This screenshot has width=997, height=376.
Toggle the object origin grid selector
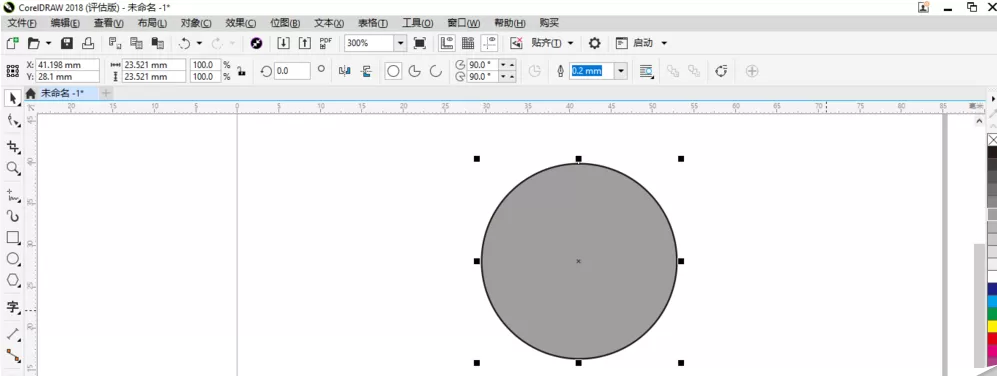(12, 71)
